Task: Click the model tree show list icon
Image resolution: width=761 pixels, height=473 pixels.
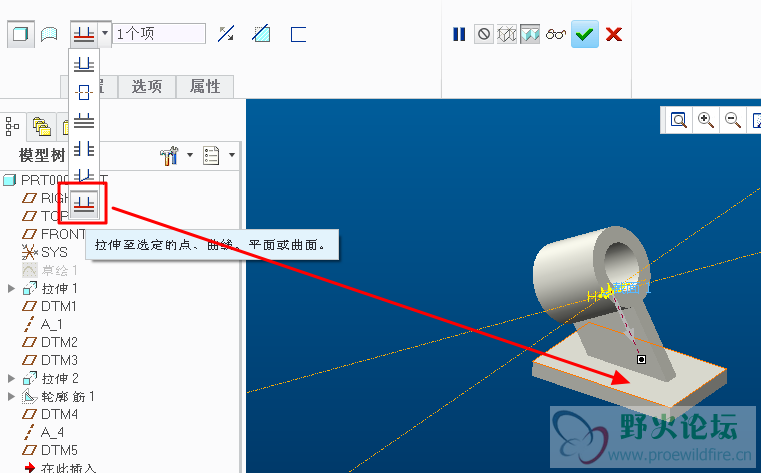Action: click(x=211, y=155)
